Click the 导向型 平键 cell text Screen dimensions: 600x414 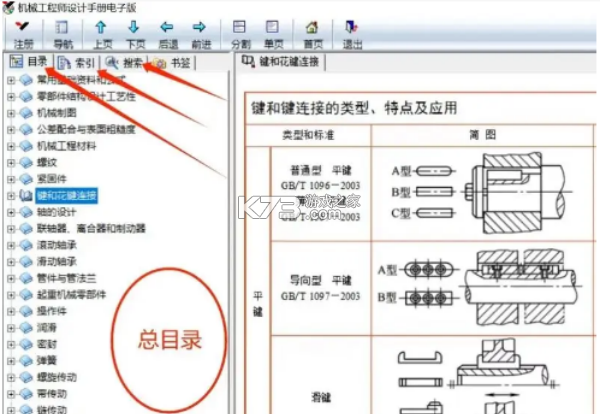tap(321, 280)
